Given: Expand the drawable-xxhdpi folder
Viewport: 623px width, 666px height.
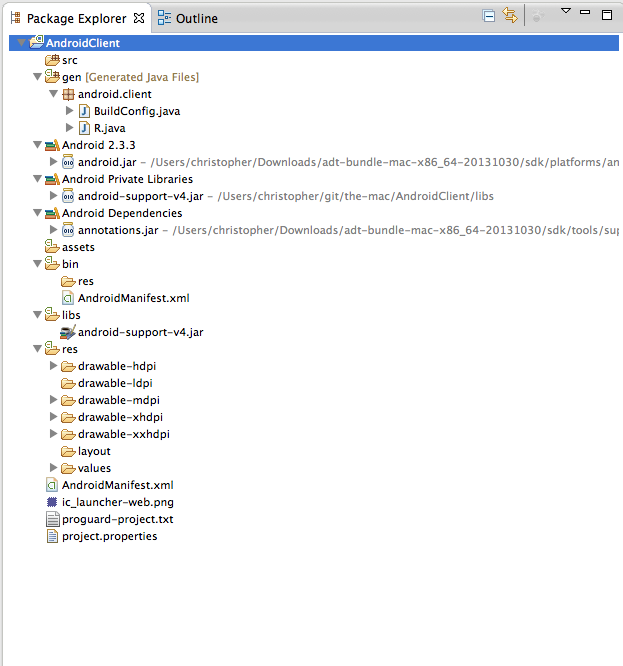Looking at the screenshot, I should (x=54, y=434).
